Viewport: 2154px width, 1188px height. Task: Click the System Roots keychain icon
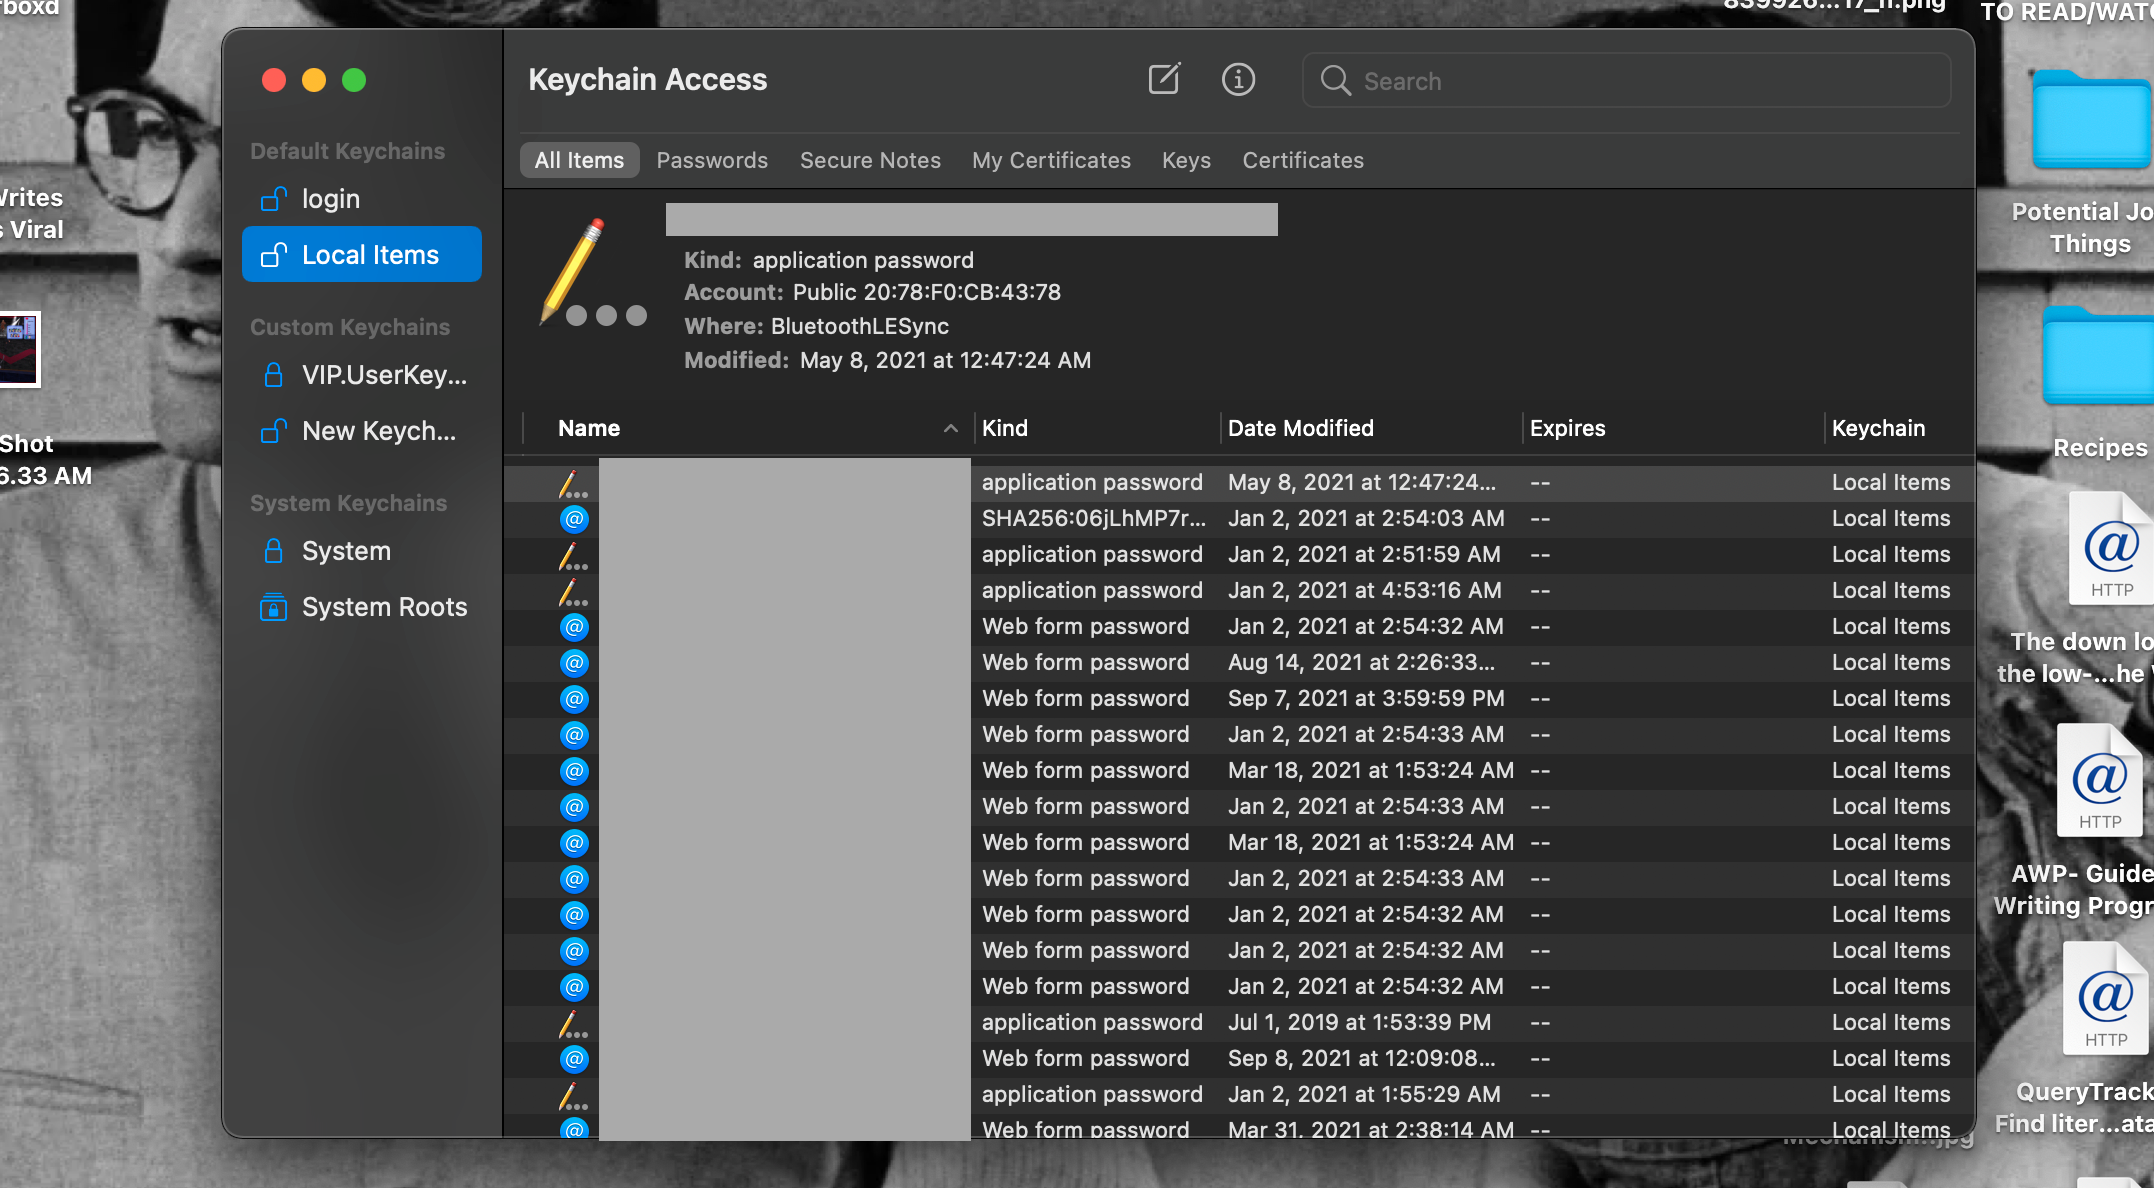tap(273, 607)
